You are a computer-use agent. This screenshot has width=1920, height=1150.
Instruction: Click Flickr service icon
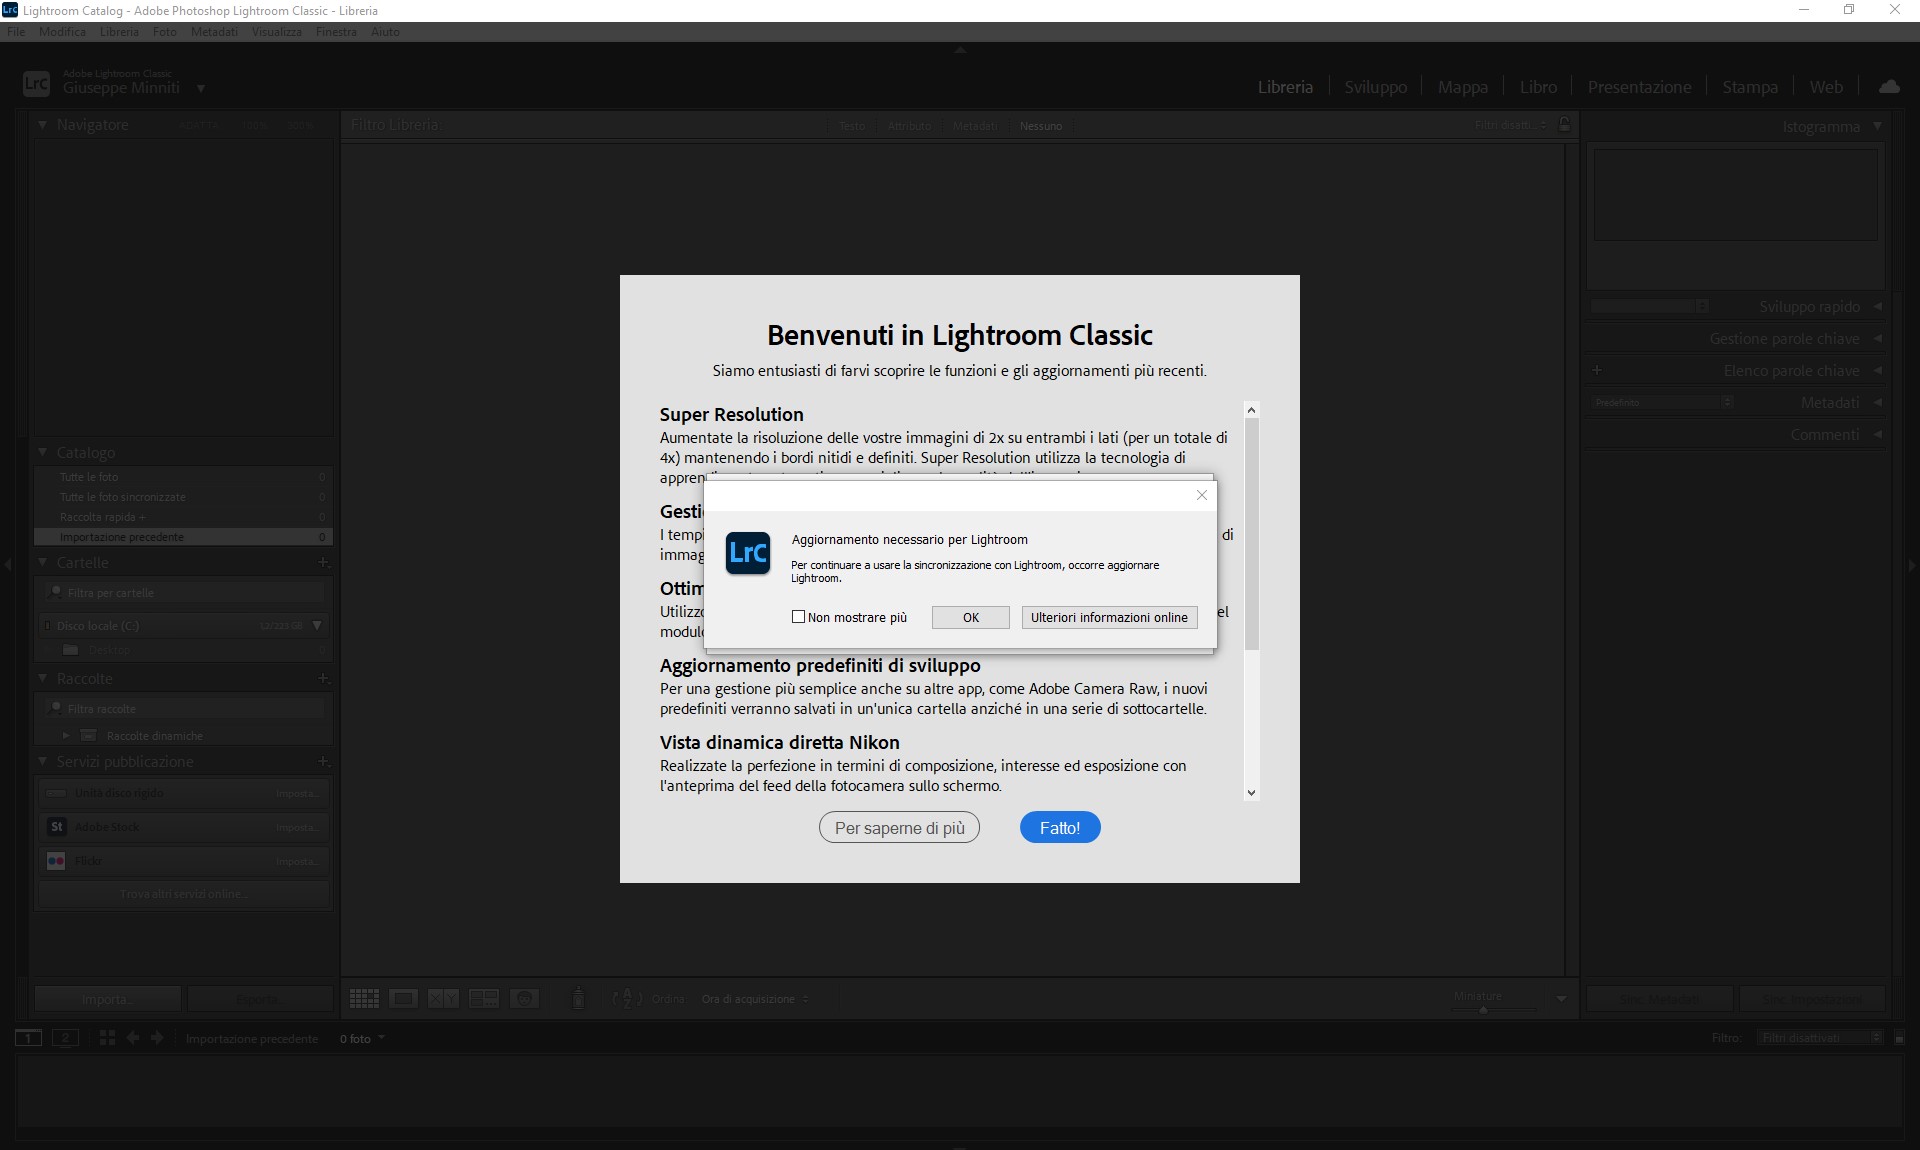coord(56,861)
